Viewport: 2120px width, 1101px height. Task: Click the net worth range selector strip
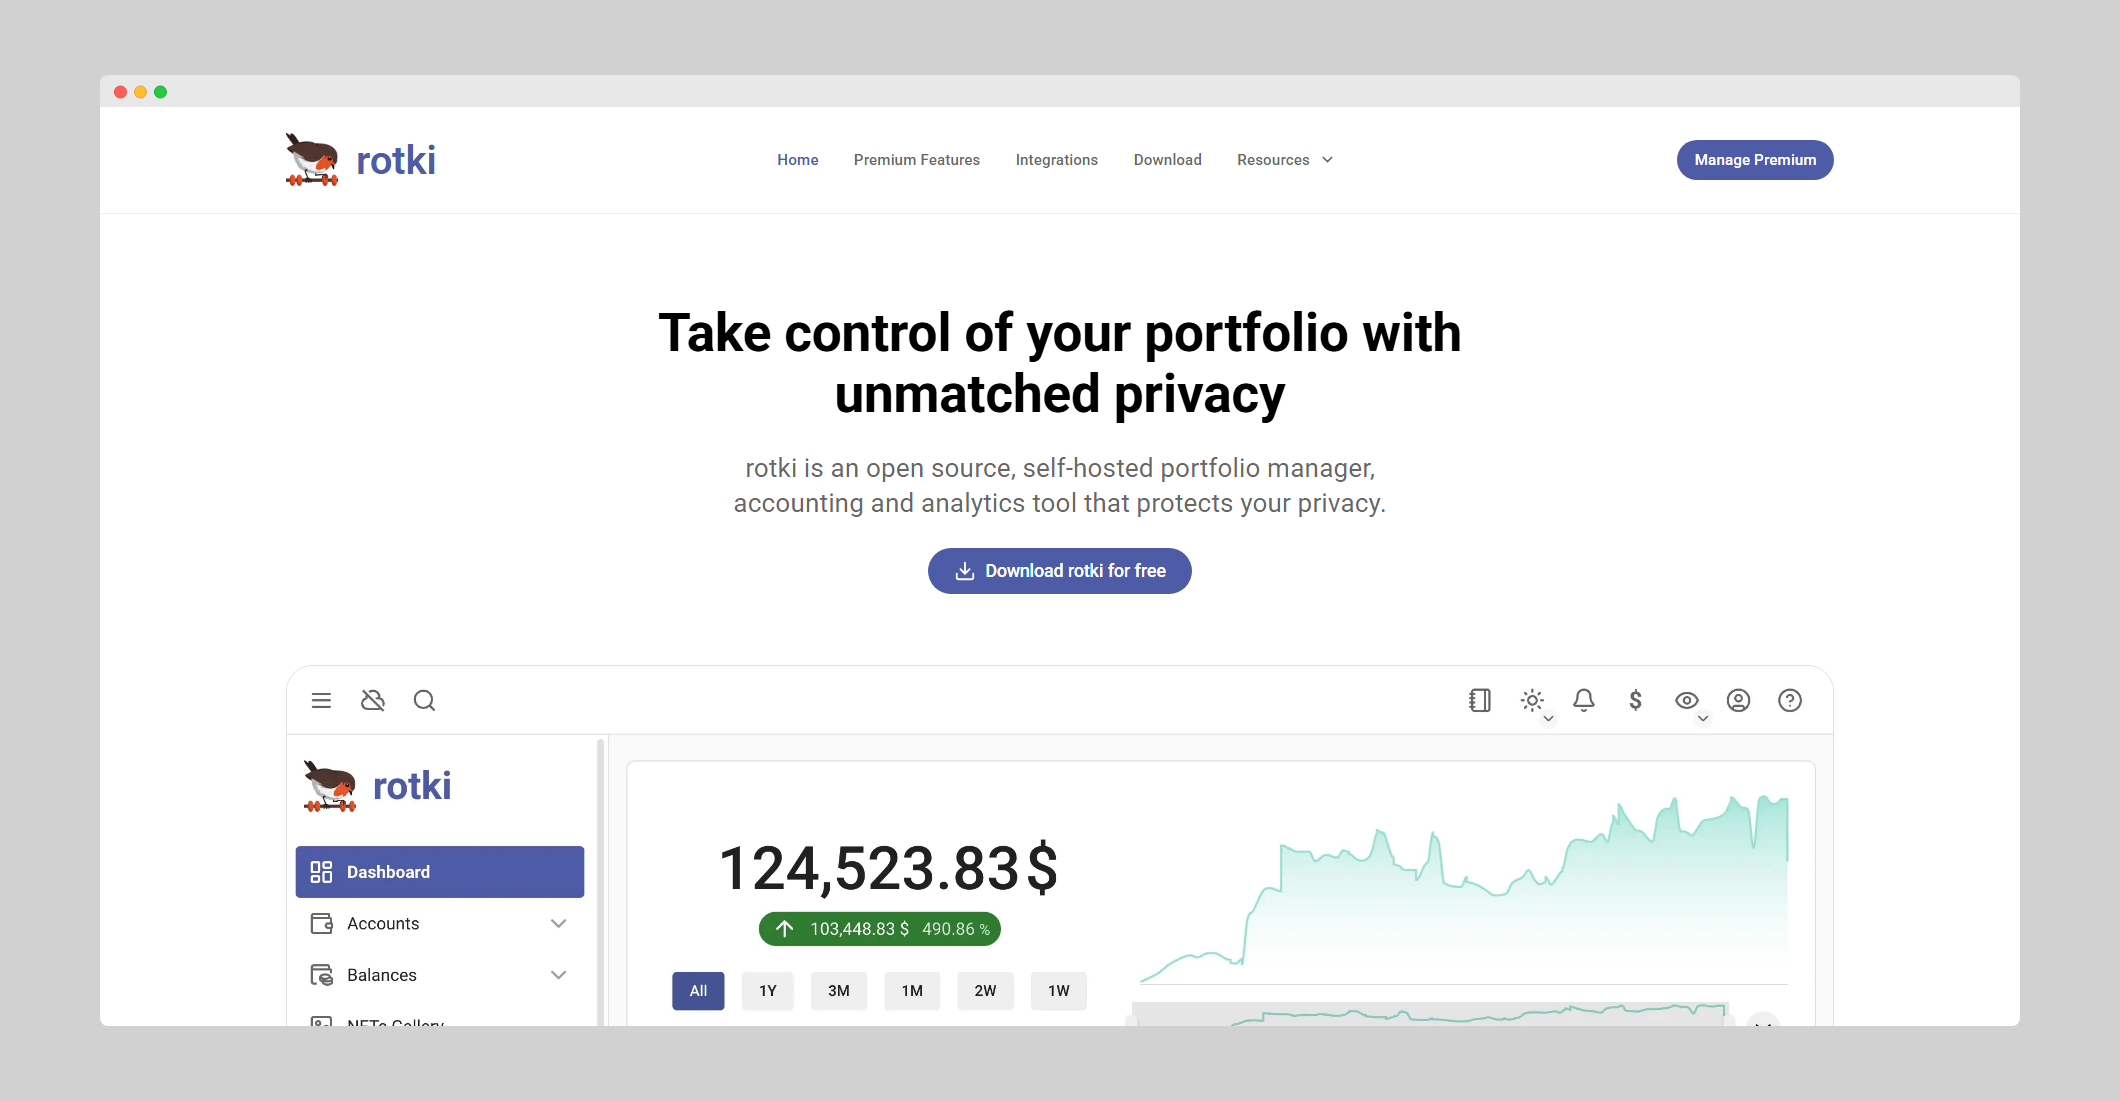pyautogui.click(x=1430, y=1014)
